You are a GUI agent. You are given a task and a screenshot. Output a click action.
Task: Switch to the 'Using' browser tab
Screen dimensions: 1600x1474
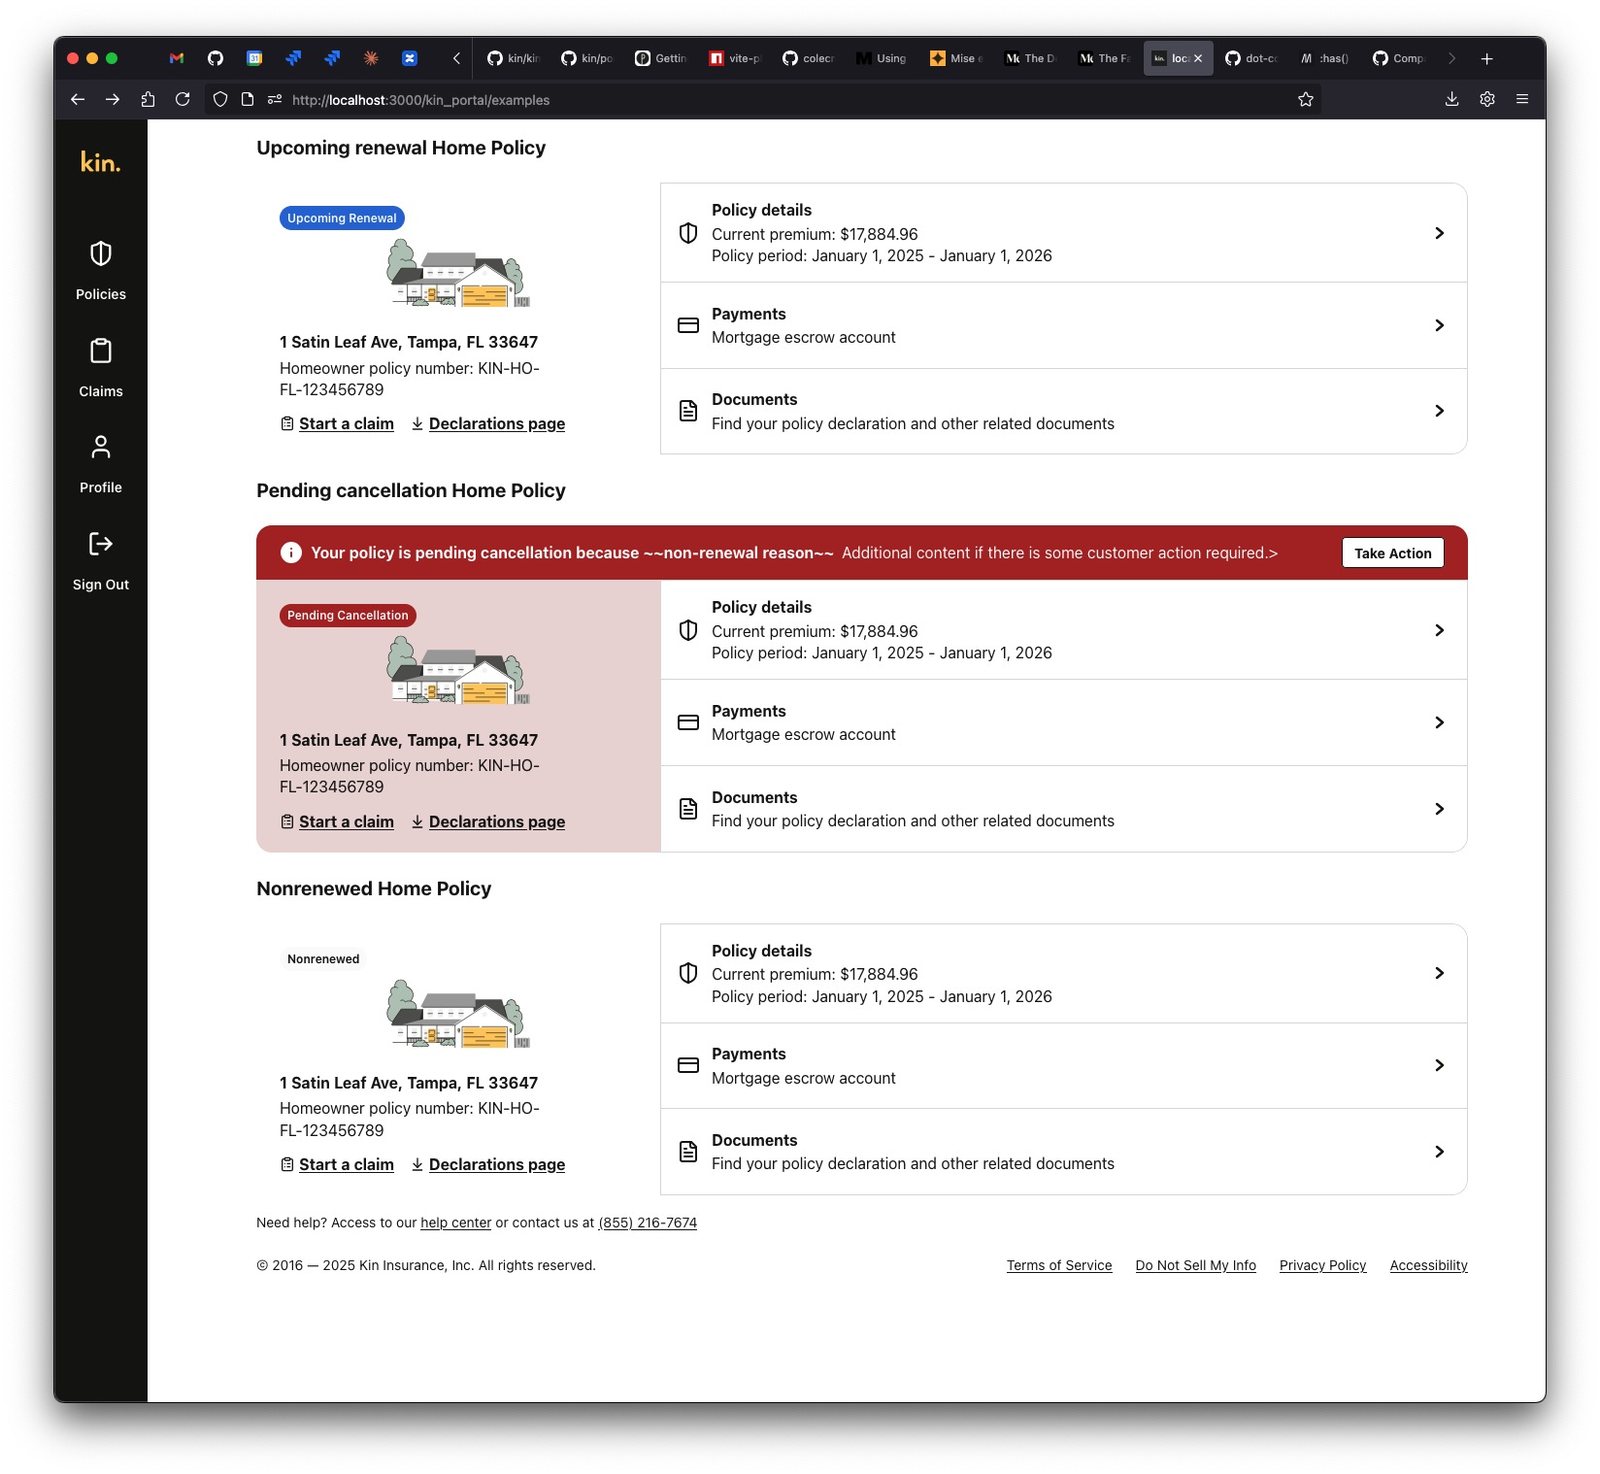point(881,58)
